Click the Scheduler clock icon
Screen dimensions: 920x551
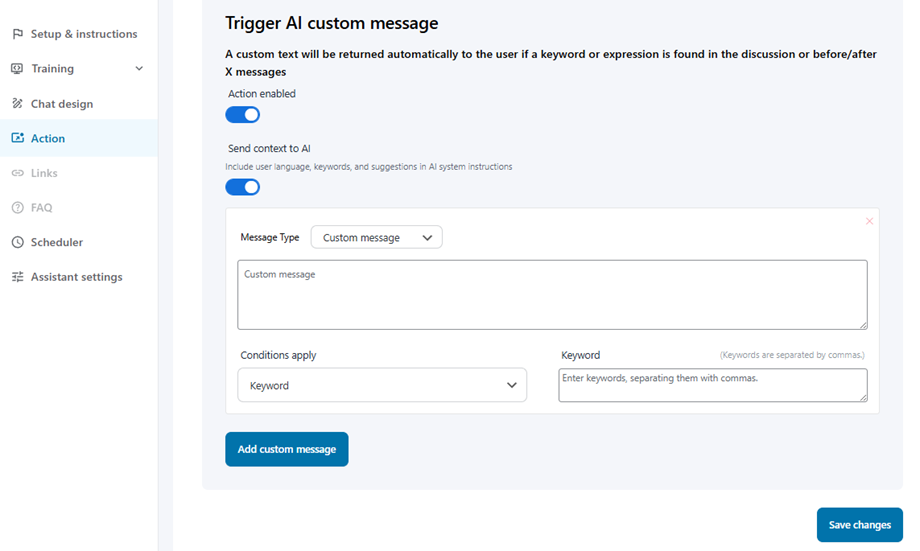[x=17, y=242]
